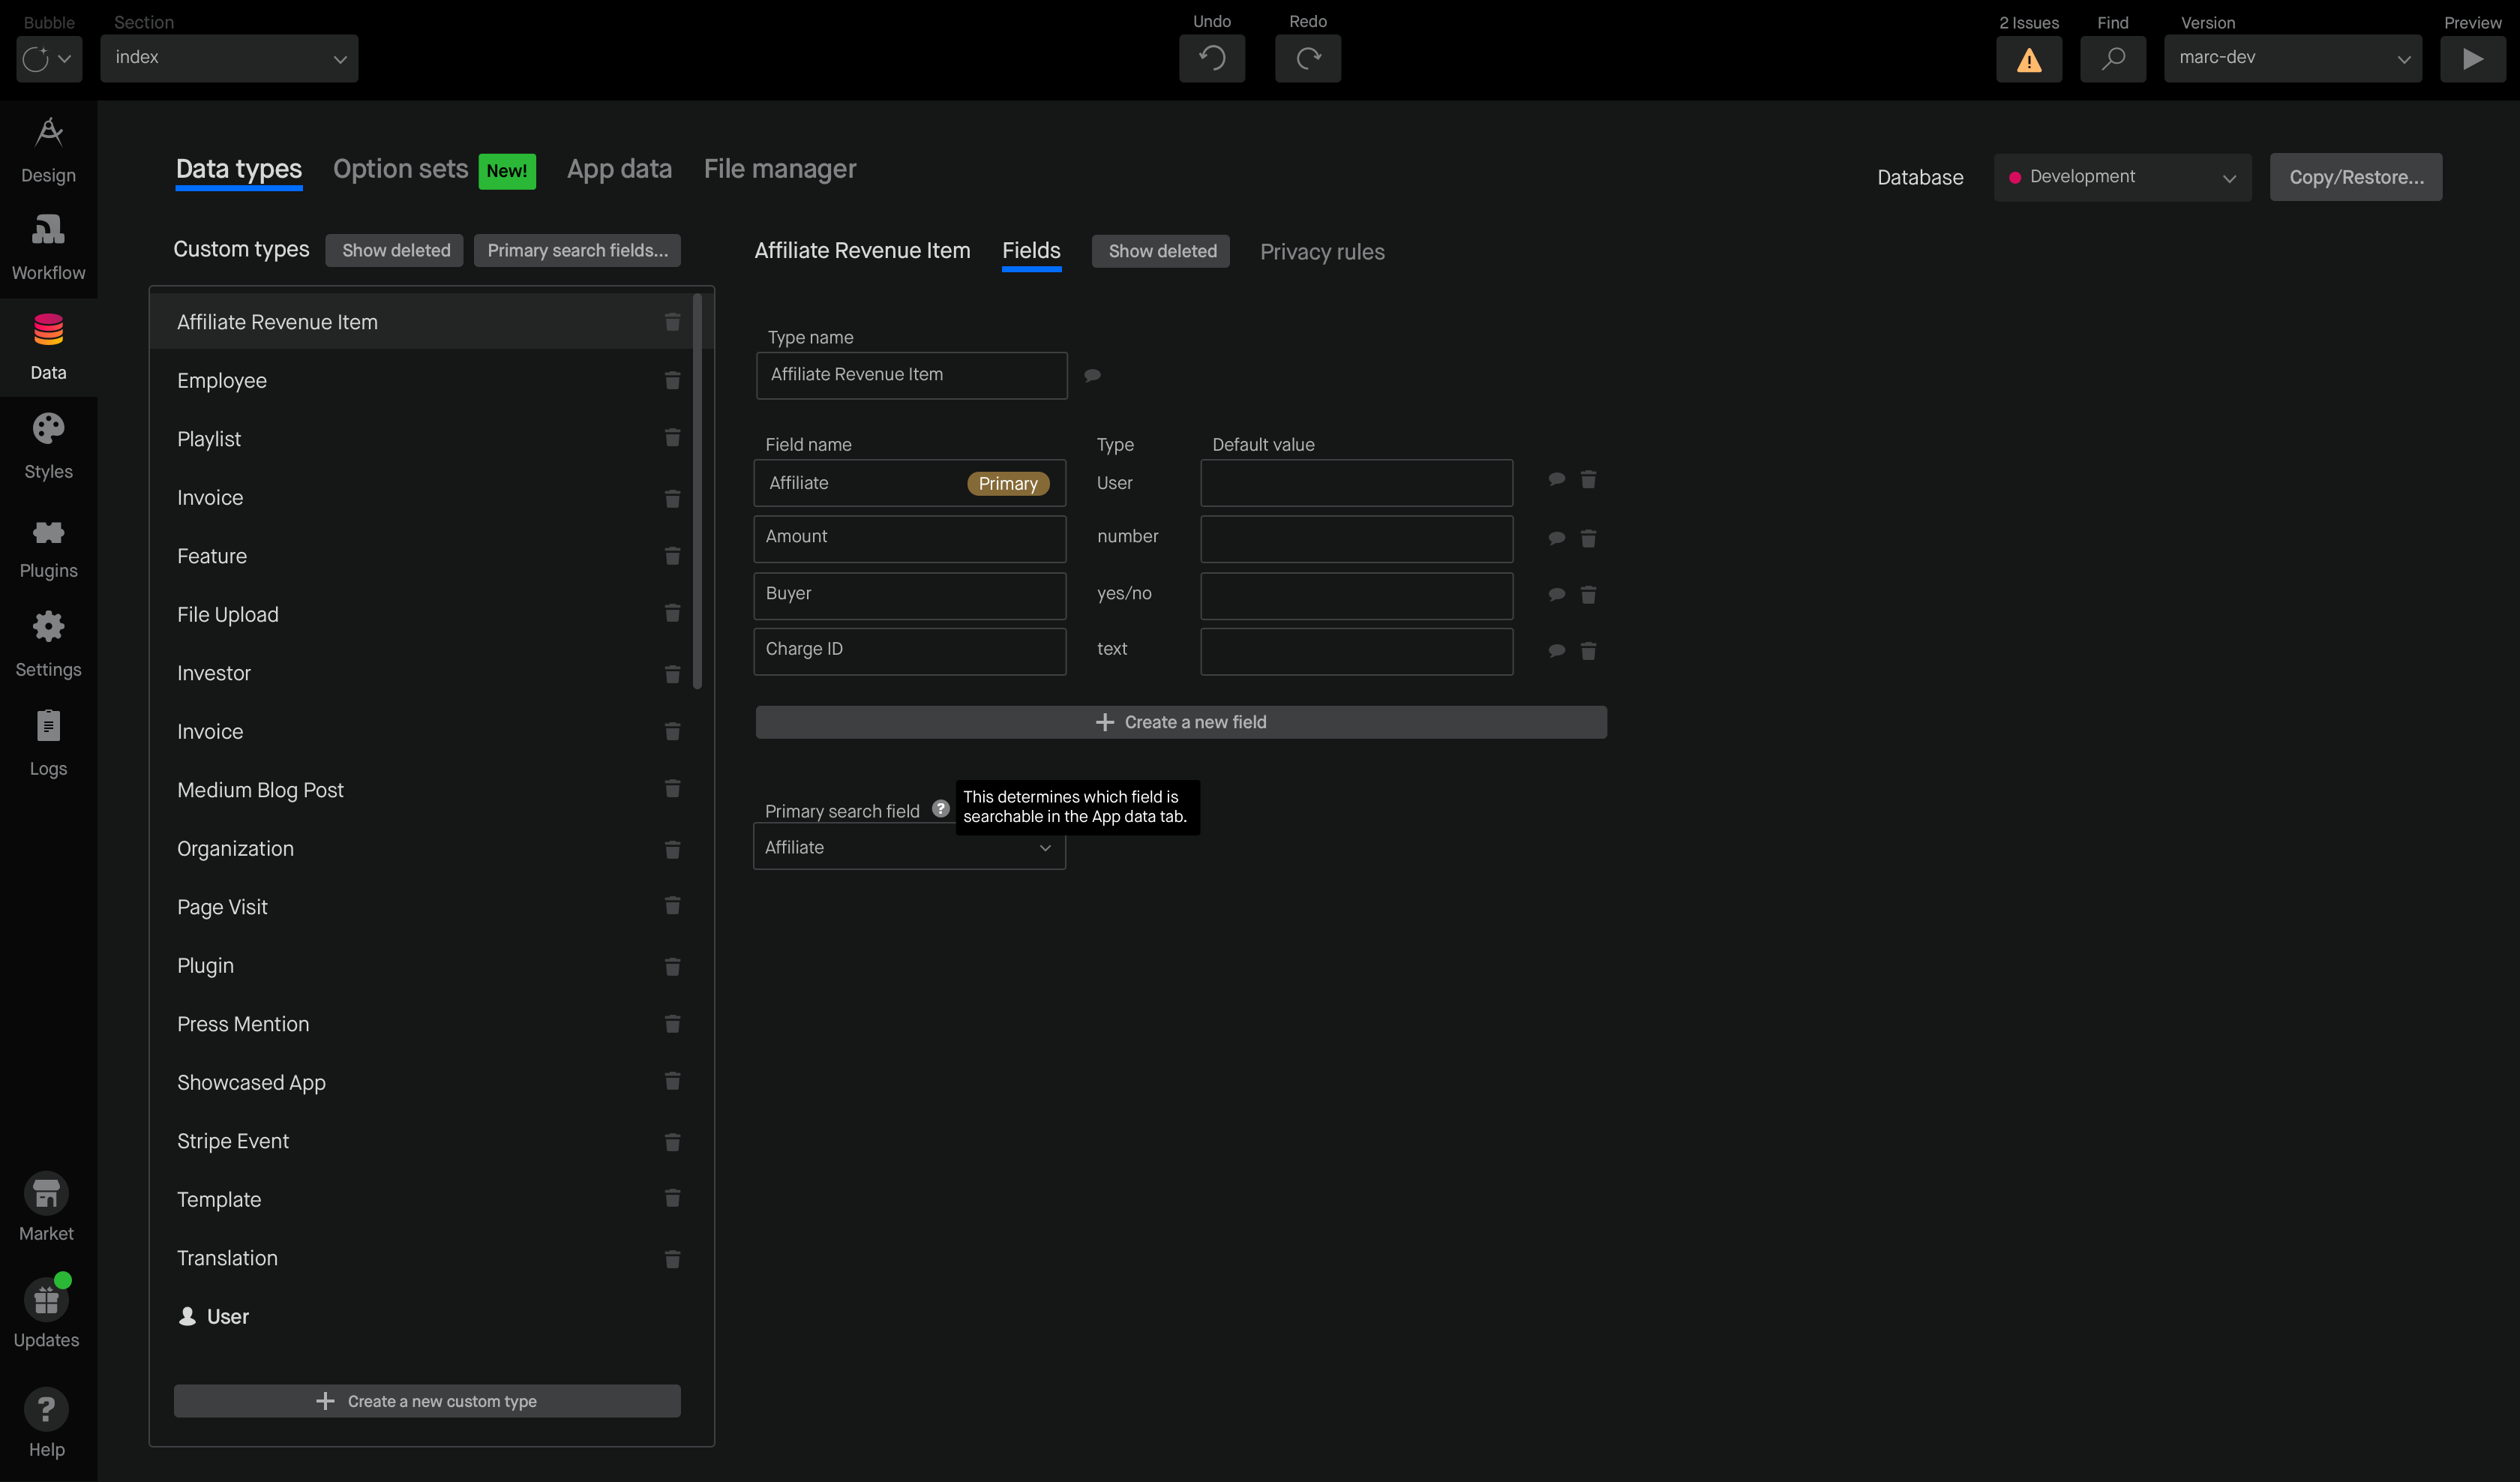The image size is (2520, 1482).
Task: Click the Undo arrow button
Action: 1211,59
